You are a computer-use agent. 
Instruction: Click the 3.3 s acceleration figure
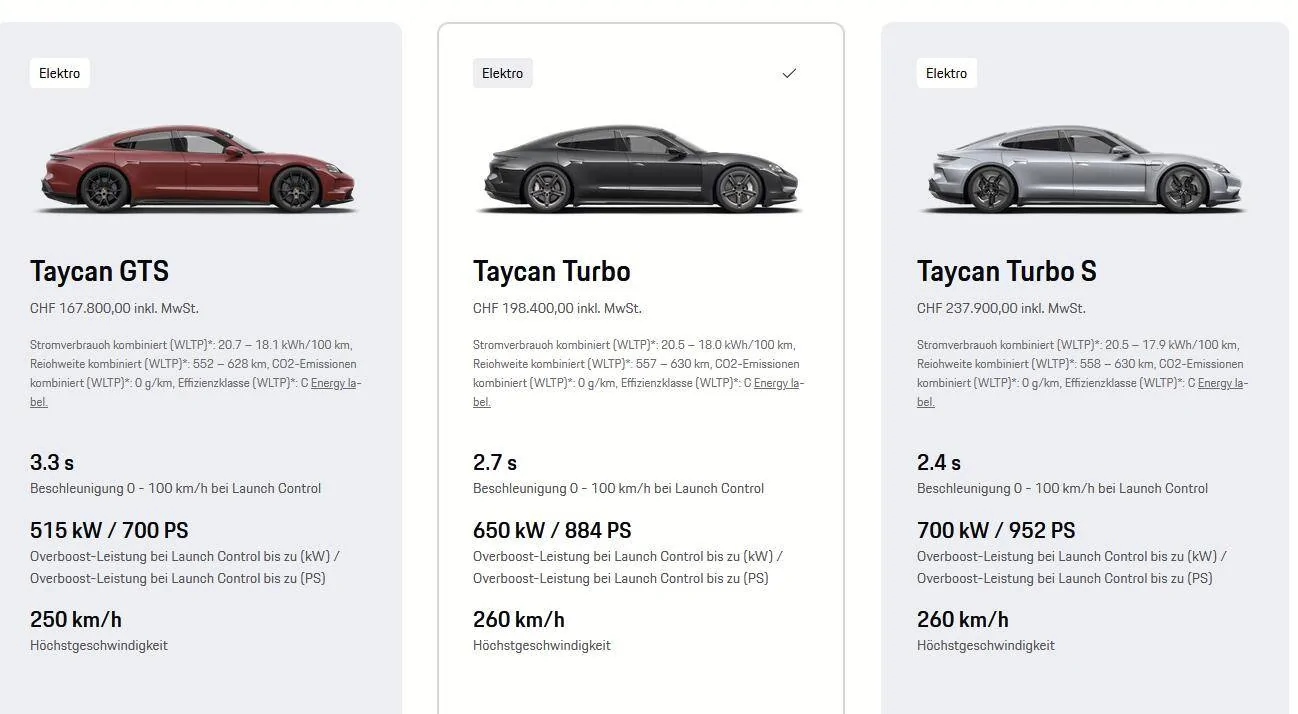pyautogui.click(x=52, y=462)
